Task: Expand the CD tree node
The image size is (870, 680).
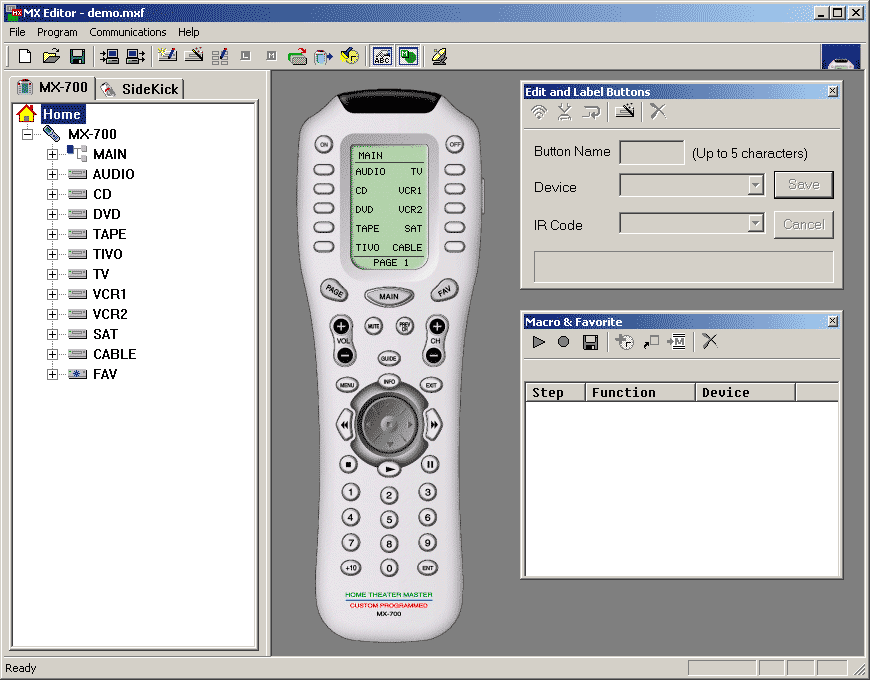Action: [52, 194]
